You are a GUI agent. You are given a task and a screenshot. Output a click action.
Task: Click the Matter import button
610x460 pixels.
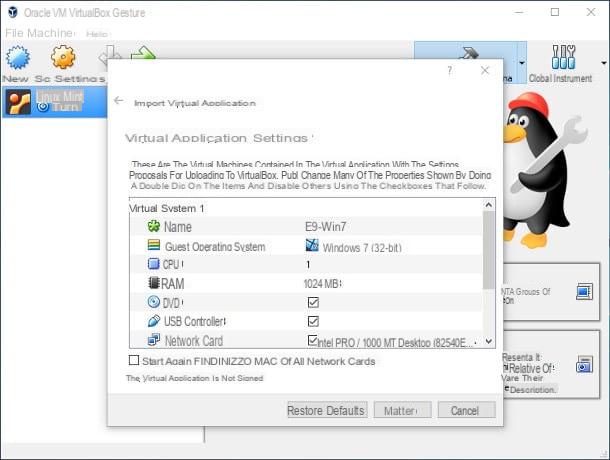tap(402, 410)
